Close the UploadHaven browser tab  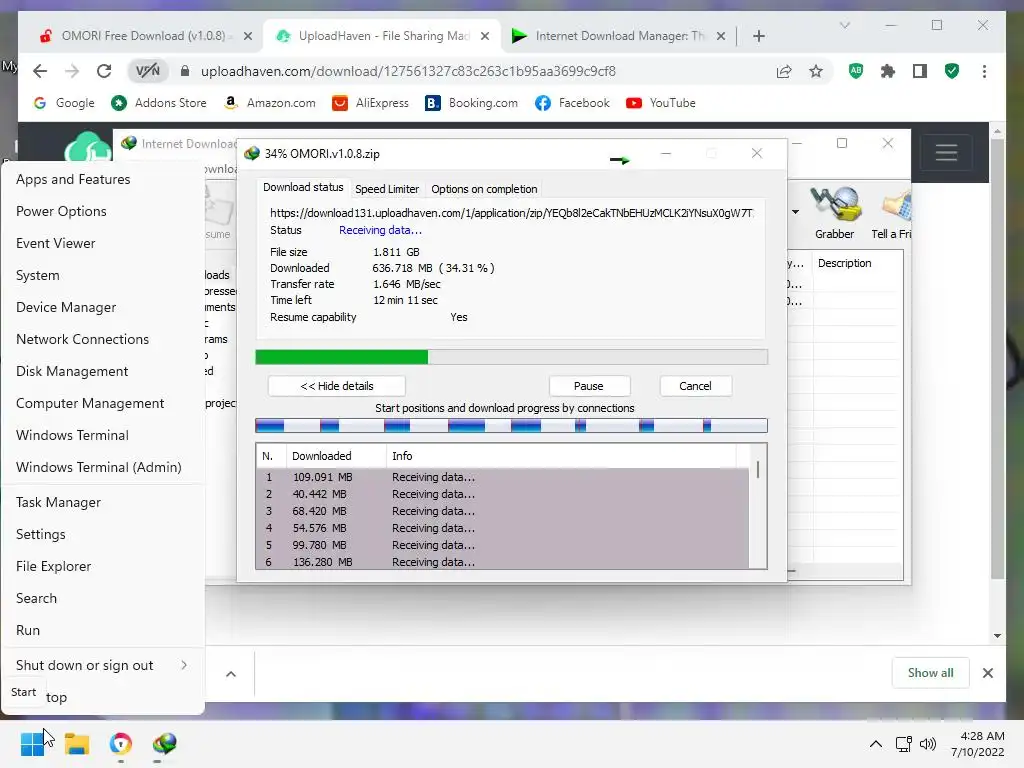(485, 36)
